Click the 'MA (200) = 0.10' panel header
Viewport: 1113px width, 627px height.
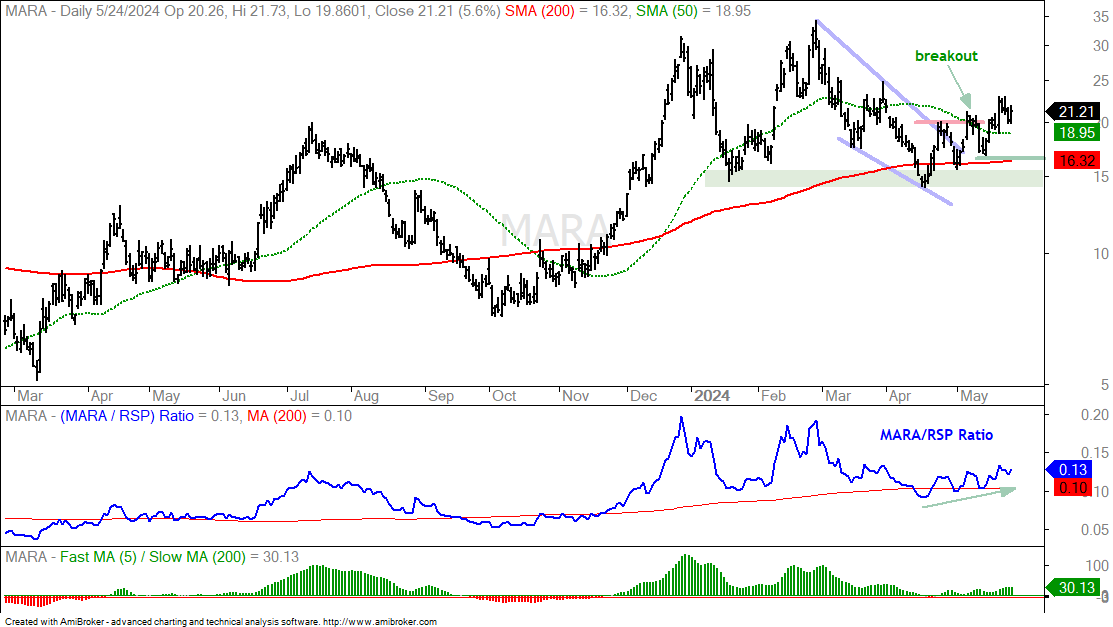pyautogui.click(x=300, y=416)
